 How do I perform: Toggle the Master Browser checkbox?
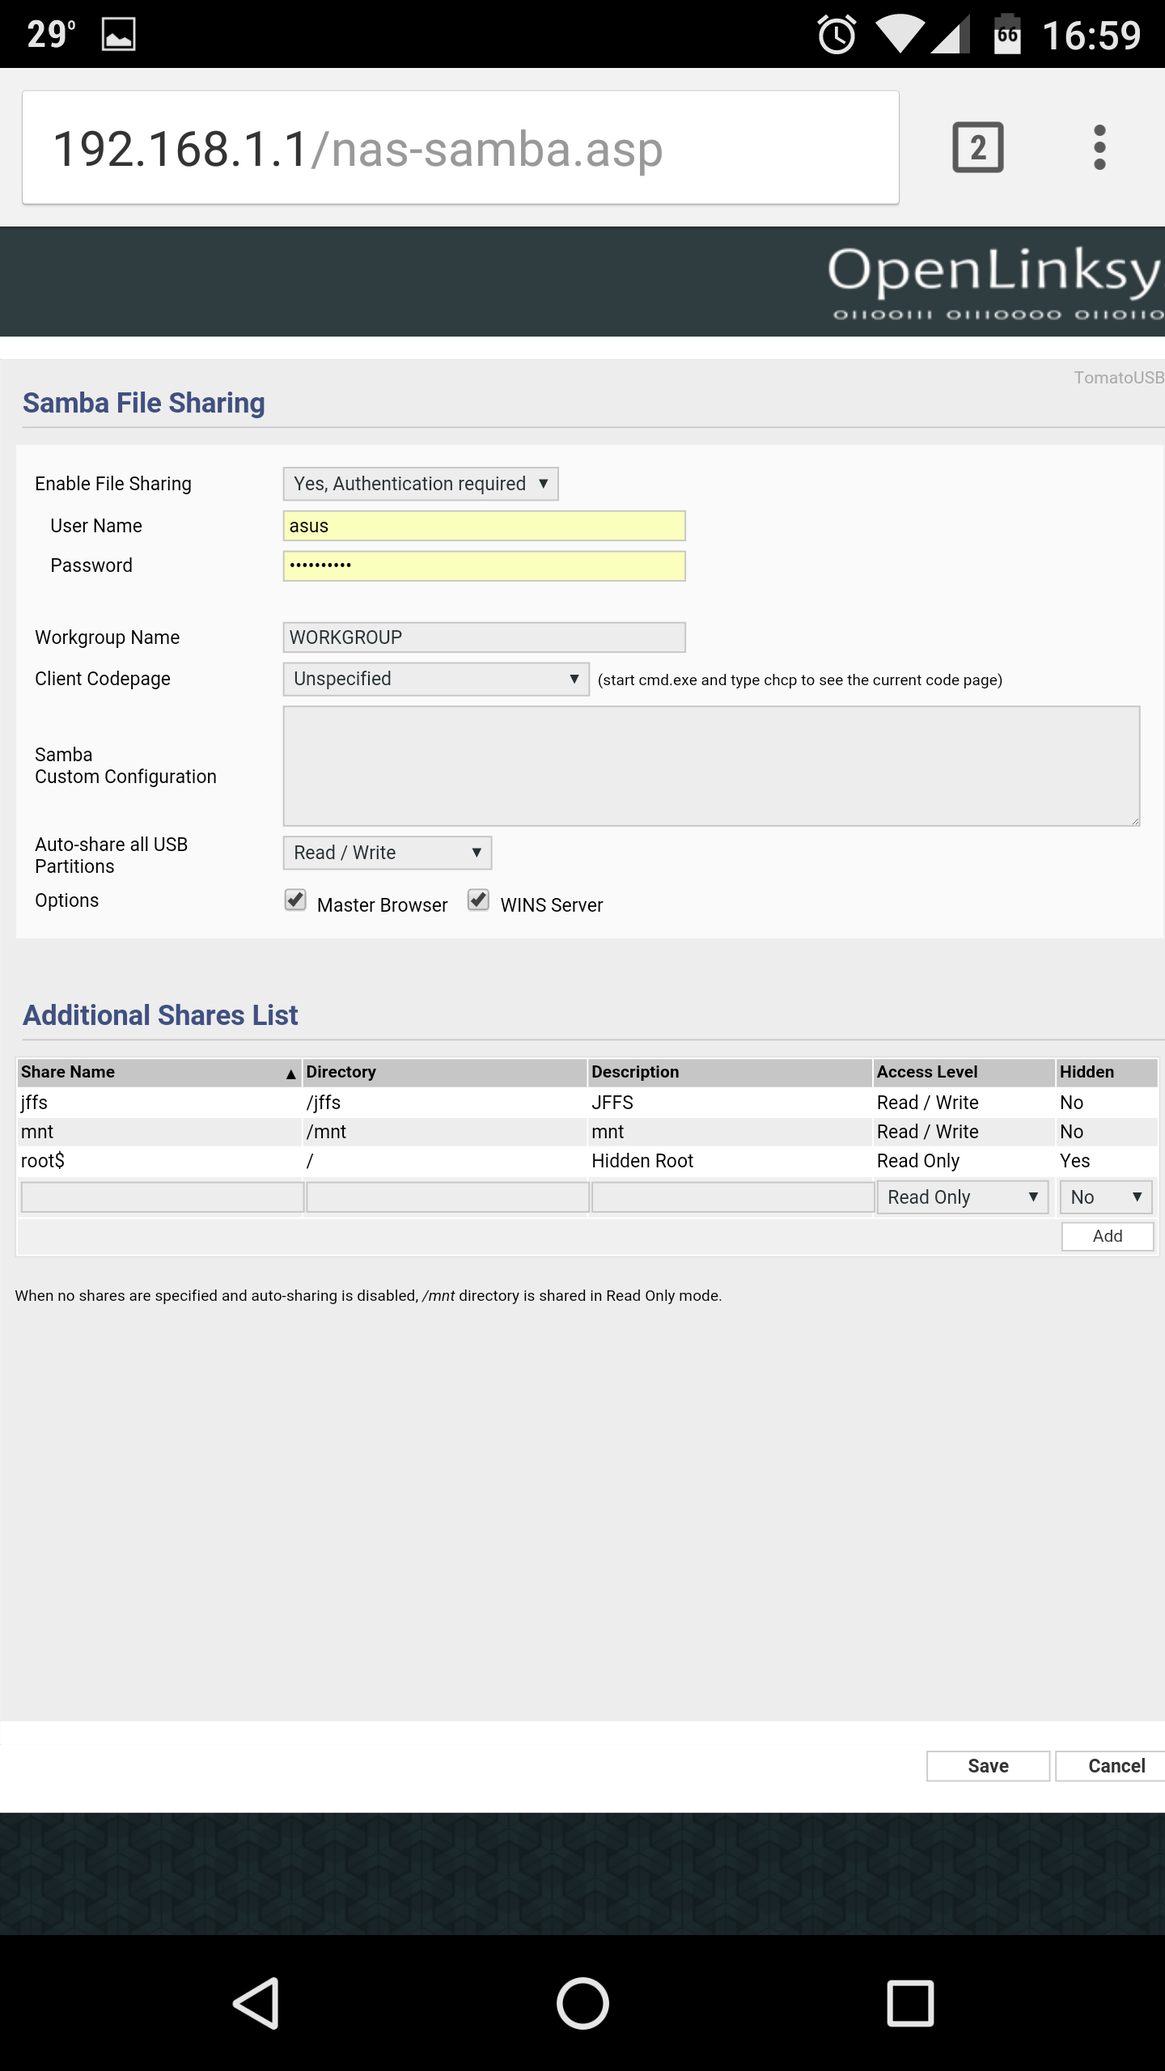point(295,900)
